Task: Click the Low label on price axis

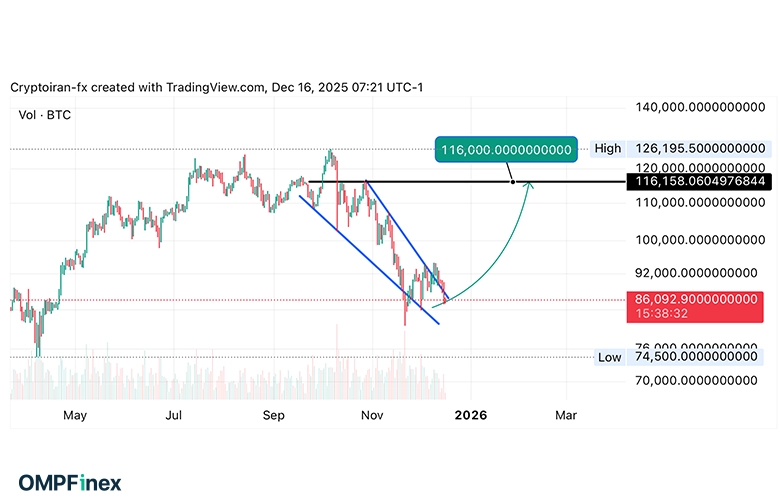Action: coord(609,357)
